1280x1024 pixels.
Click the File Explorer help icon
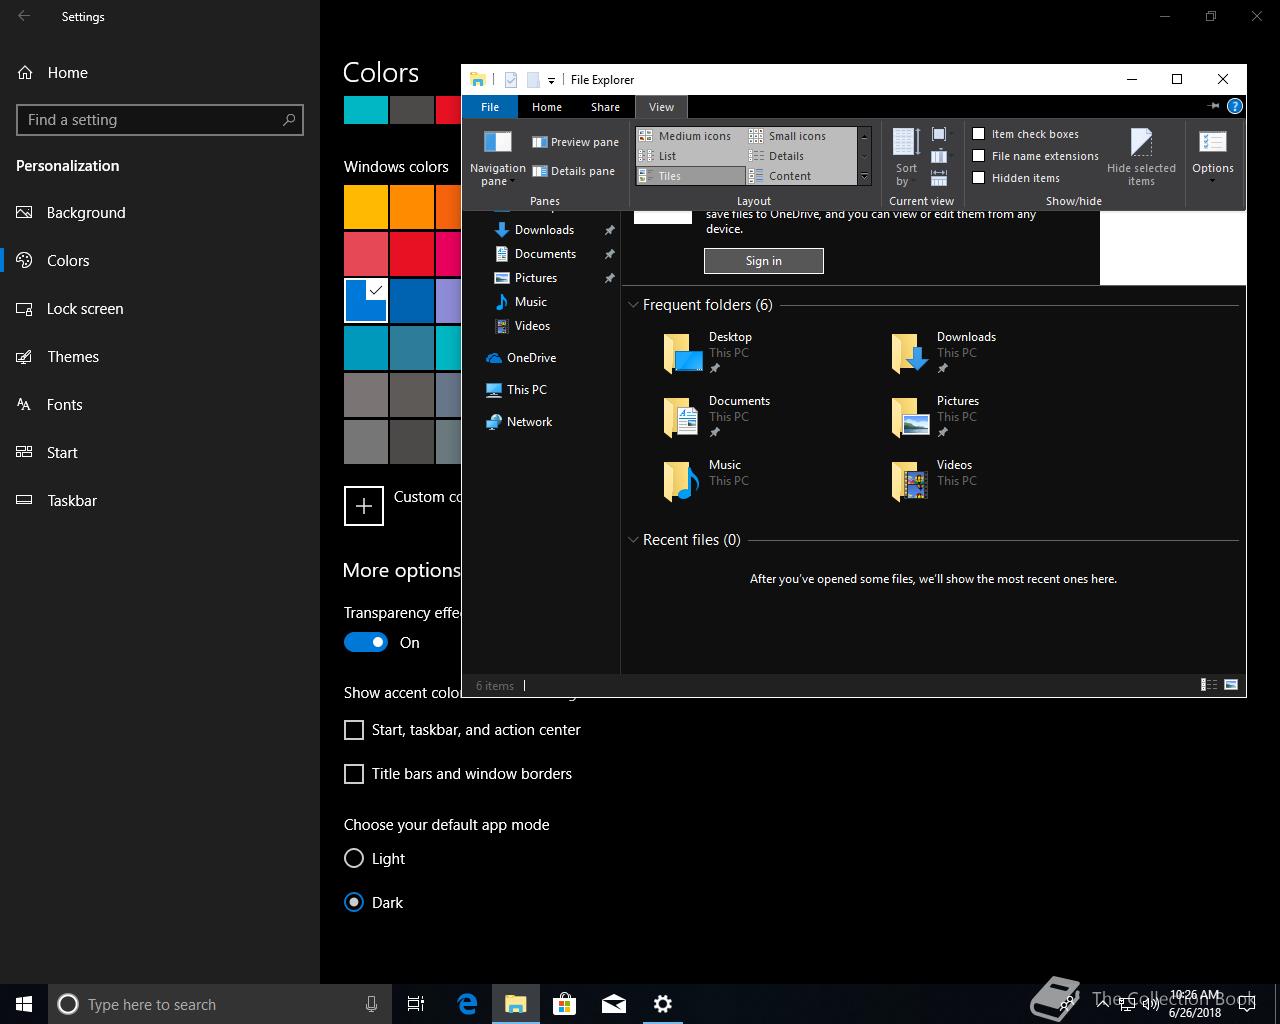(1235, 106)
